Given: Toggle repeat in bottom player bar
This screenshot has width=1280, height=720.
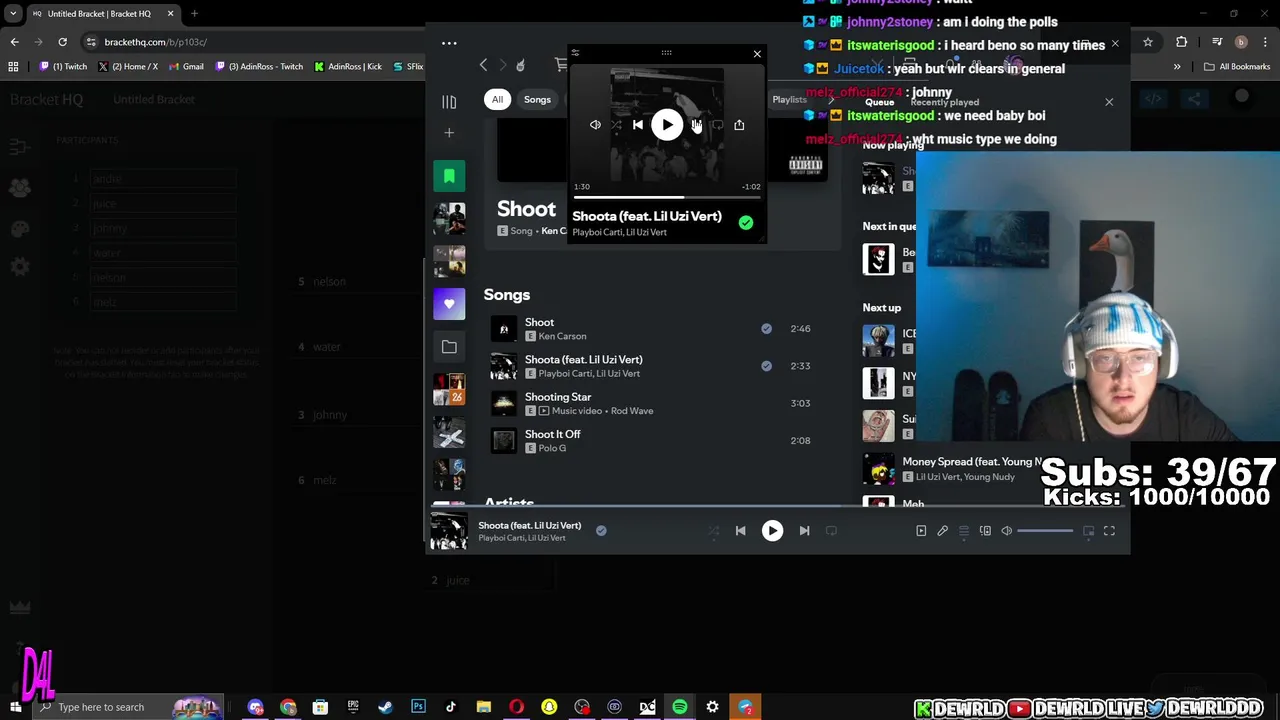Looking at the screenshot, I should tap(831, 531).
